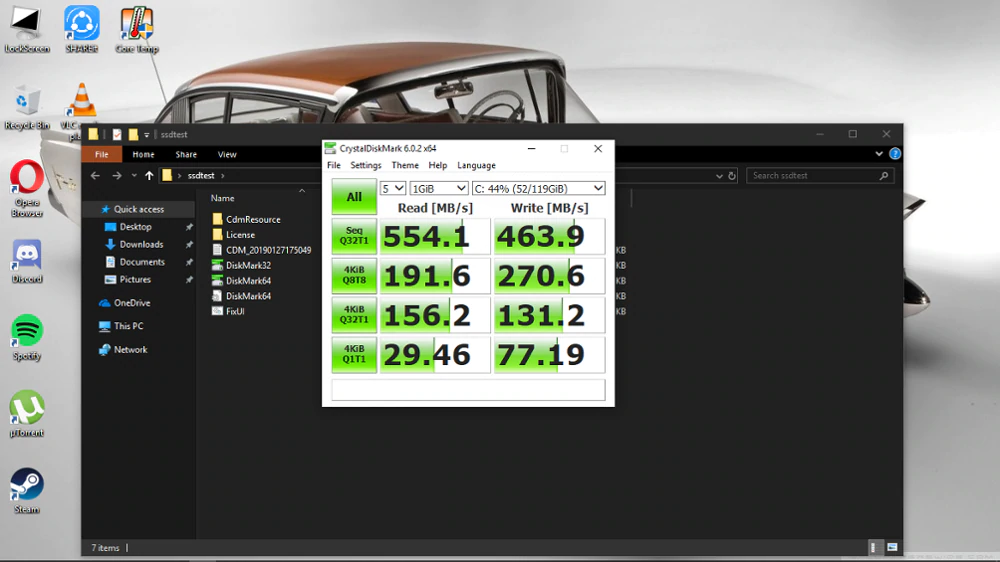Open the µTorrent desktop shortcut
This screenshot has height=562, width=1000.
point(27,408)
